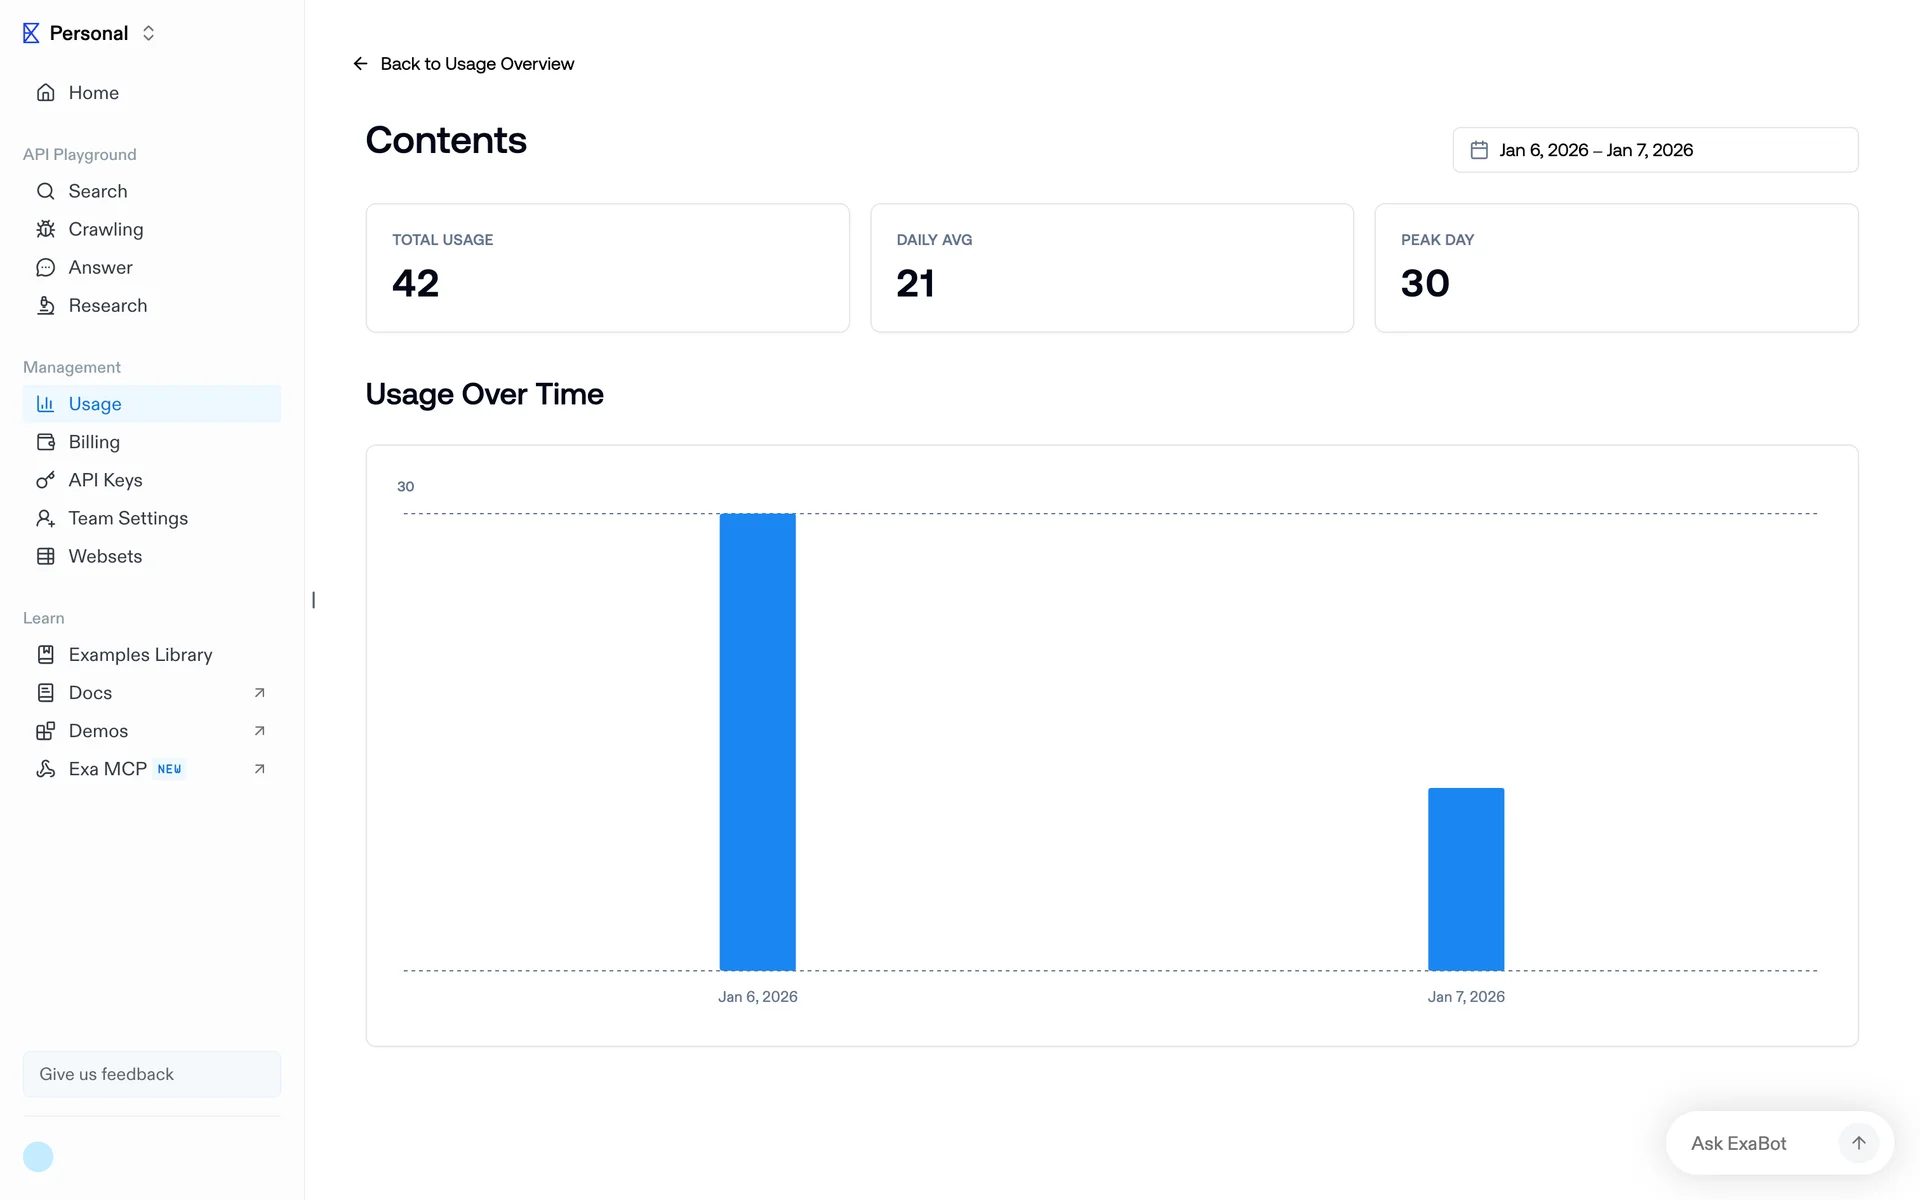The image size is (1920, 1200).
Task: Click the Answer chat bubble icon
Action: tap(46, 267)
